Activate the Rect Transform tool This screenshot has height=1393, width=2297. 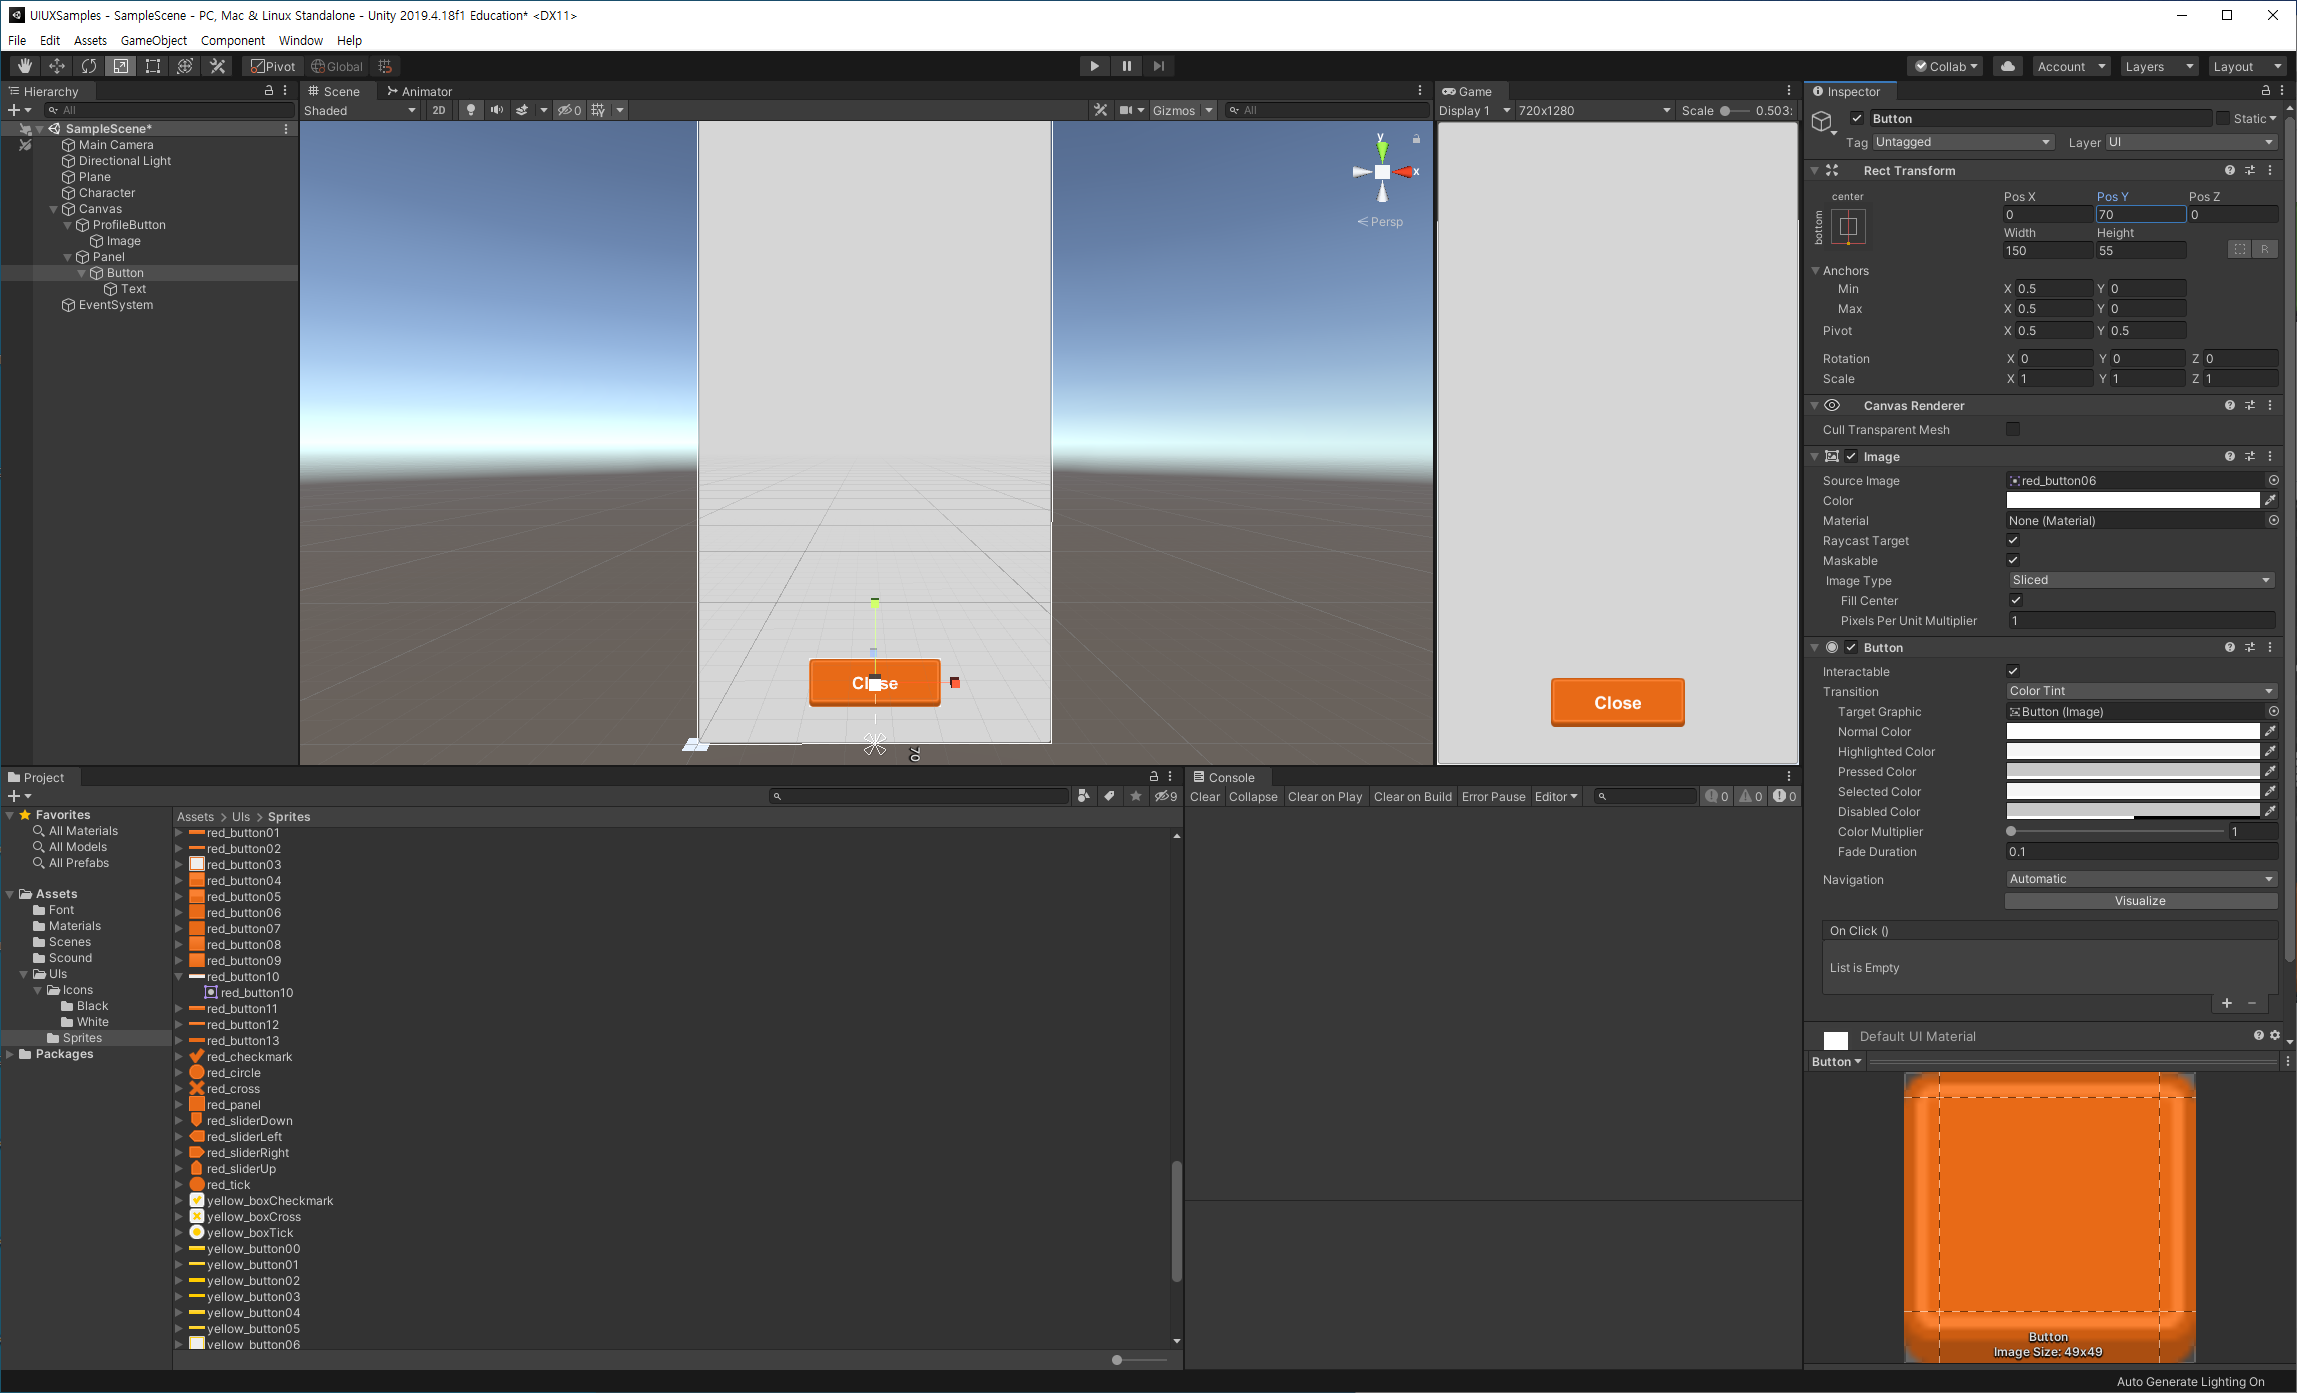tap(153, 66)
